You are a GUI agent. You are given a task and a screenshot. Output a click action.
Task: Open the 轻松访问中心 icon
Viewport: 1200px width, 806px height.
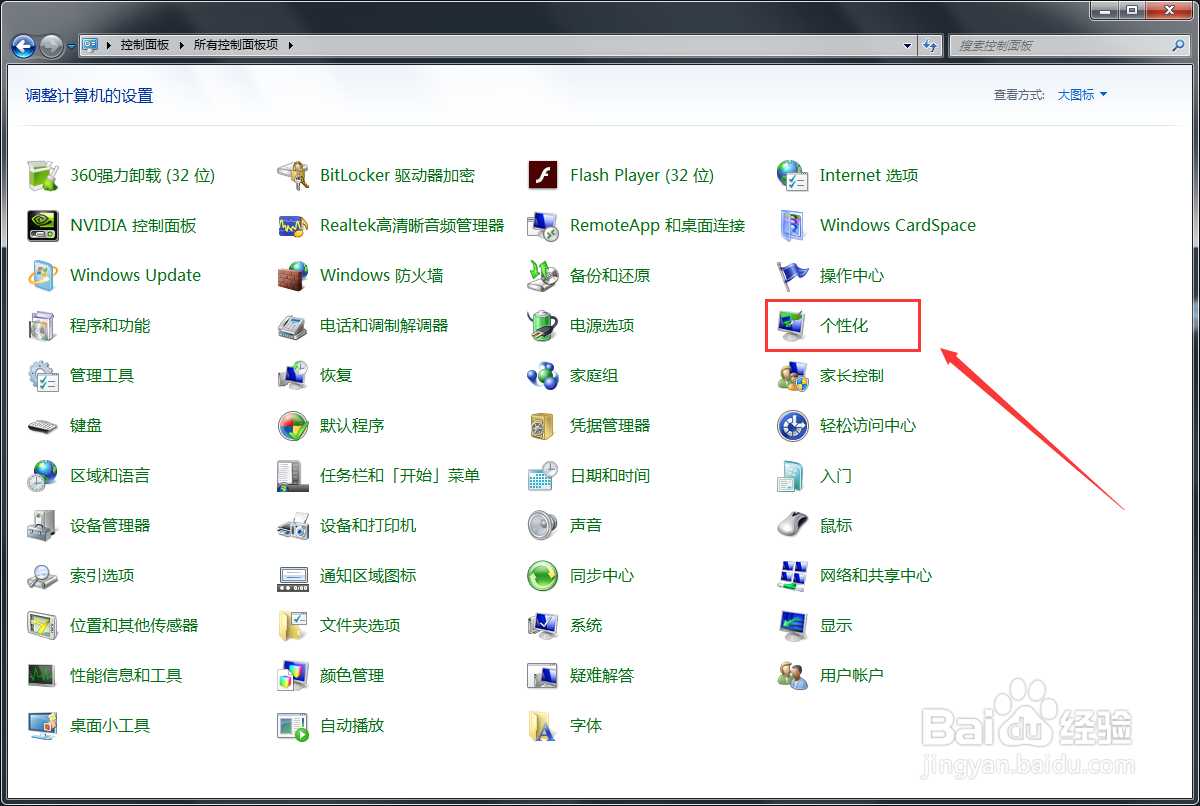pyautogui.click(x=793, y=425)
